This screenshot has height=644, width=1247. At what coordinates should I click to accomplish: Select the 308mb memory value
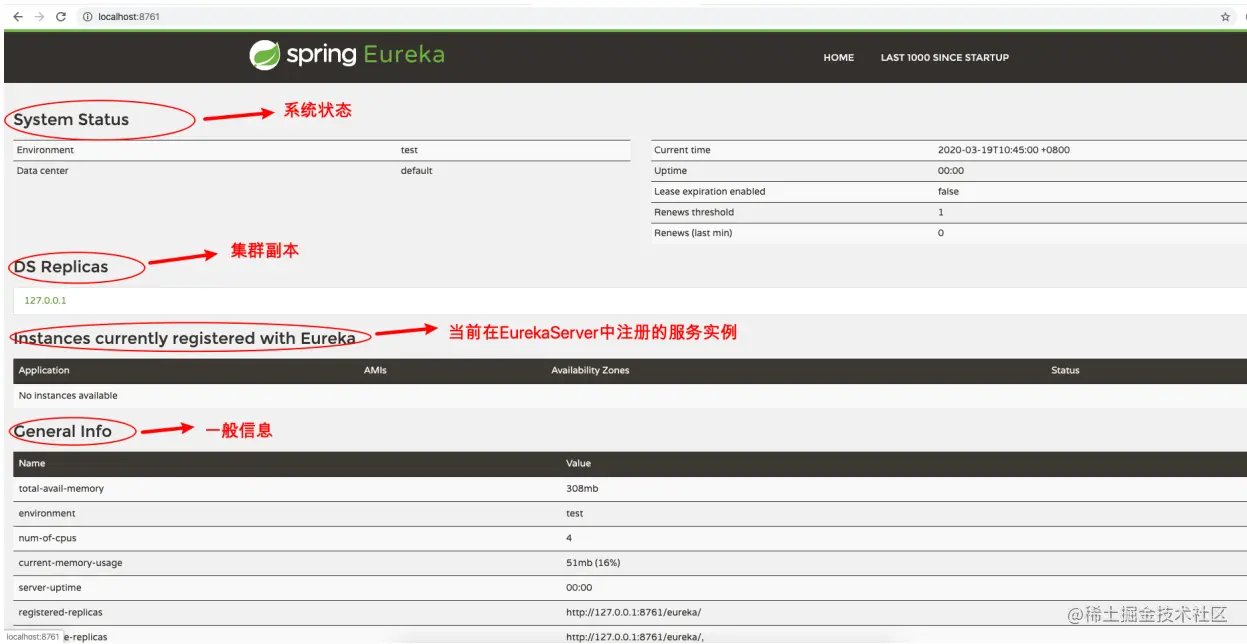pyautogui.click(x=582, y=489)
